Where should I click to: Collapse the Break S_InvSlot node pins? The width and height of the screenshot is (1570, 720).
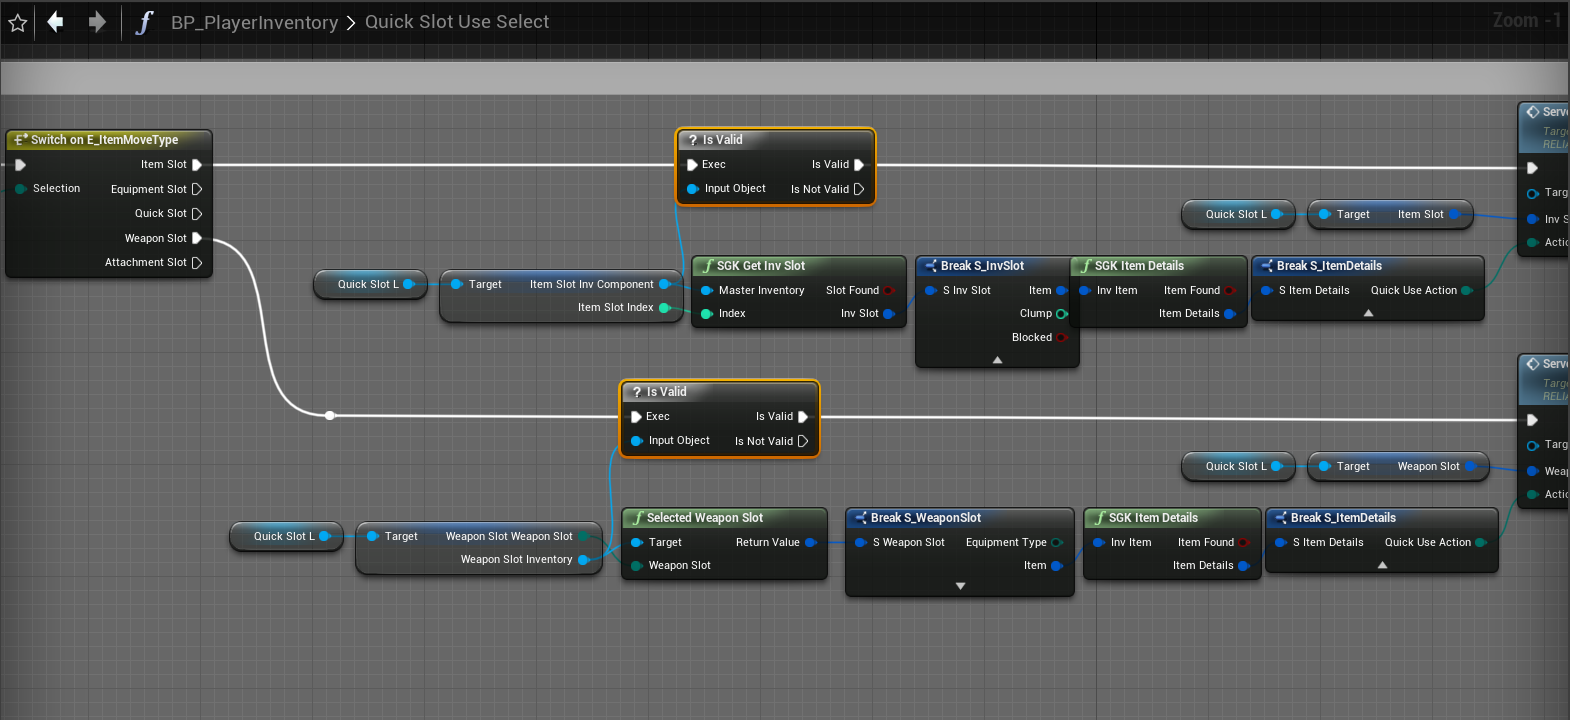pos(997,360)
